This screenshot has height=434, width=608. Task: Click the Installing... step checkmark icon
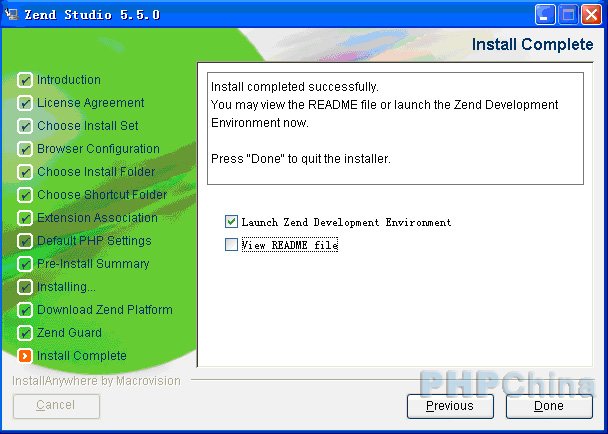tap(25, 287)
